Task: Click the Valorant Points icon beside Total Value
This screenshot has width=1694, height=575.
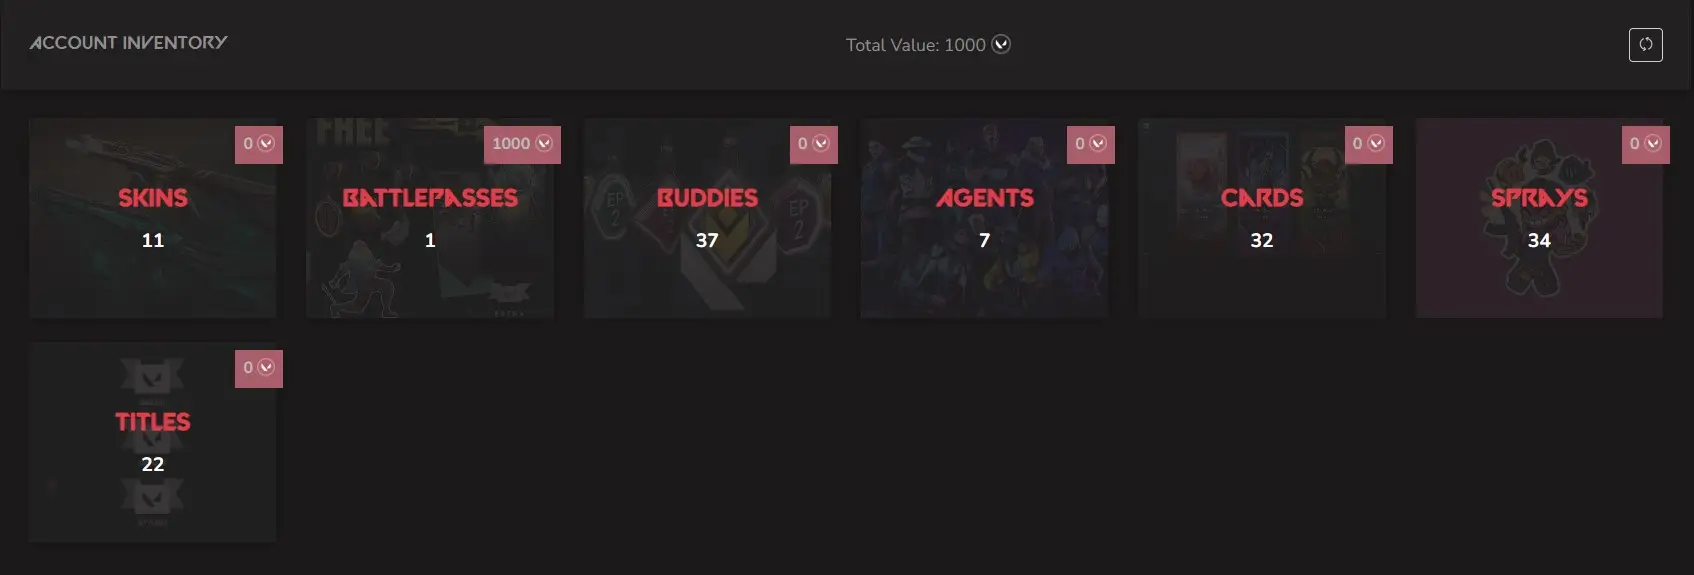Action: 1001,44
